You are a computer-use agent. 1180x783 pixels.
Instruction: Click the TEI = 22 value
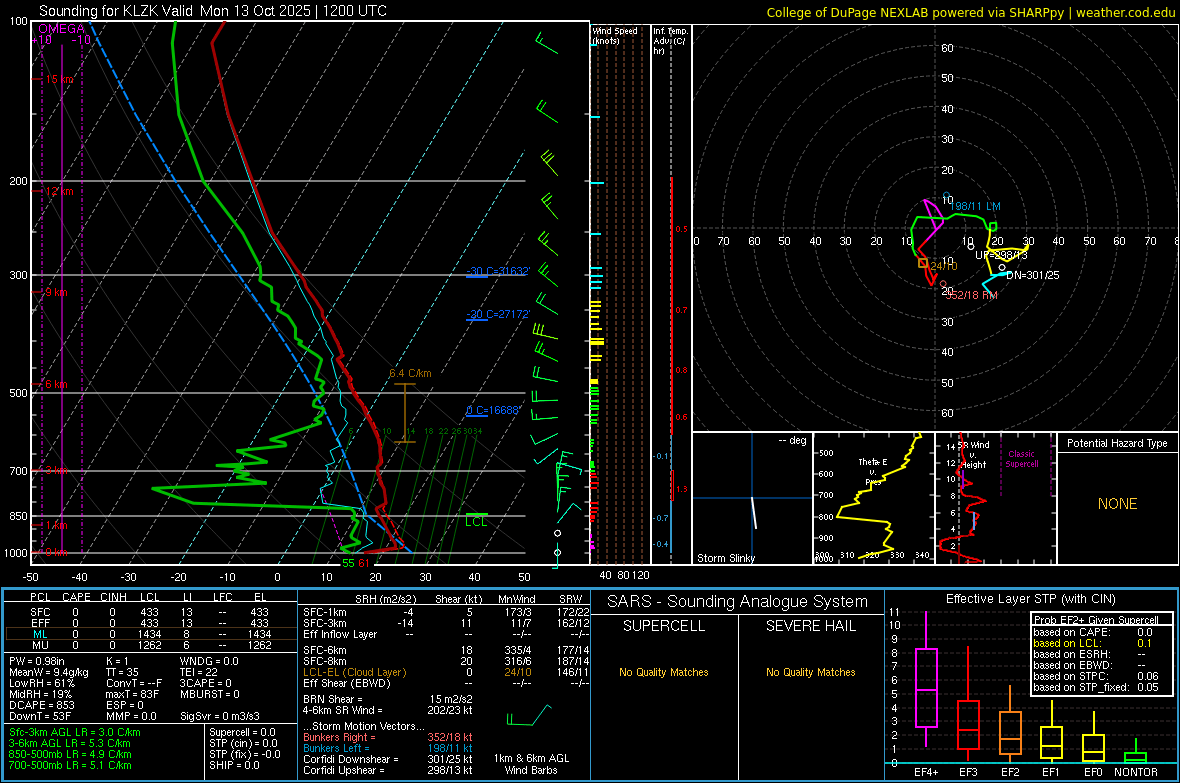(x=199, y=672)
